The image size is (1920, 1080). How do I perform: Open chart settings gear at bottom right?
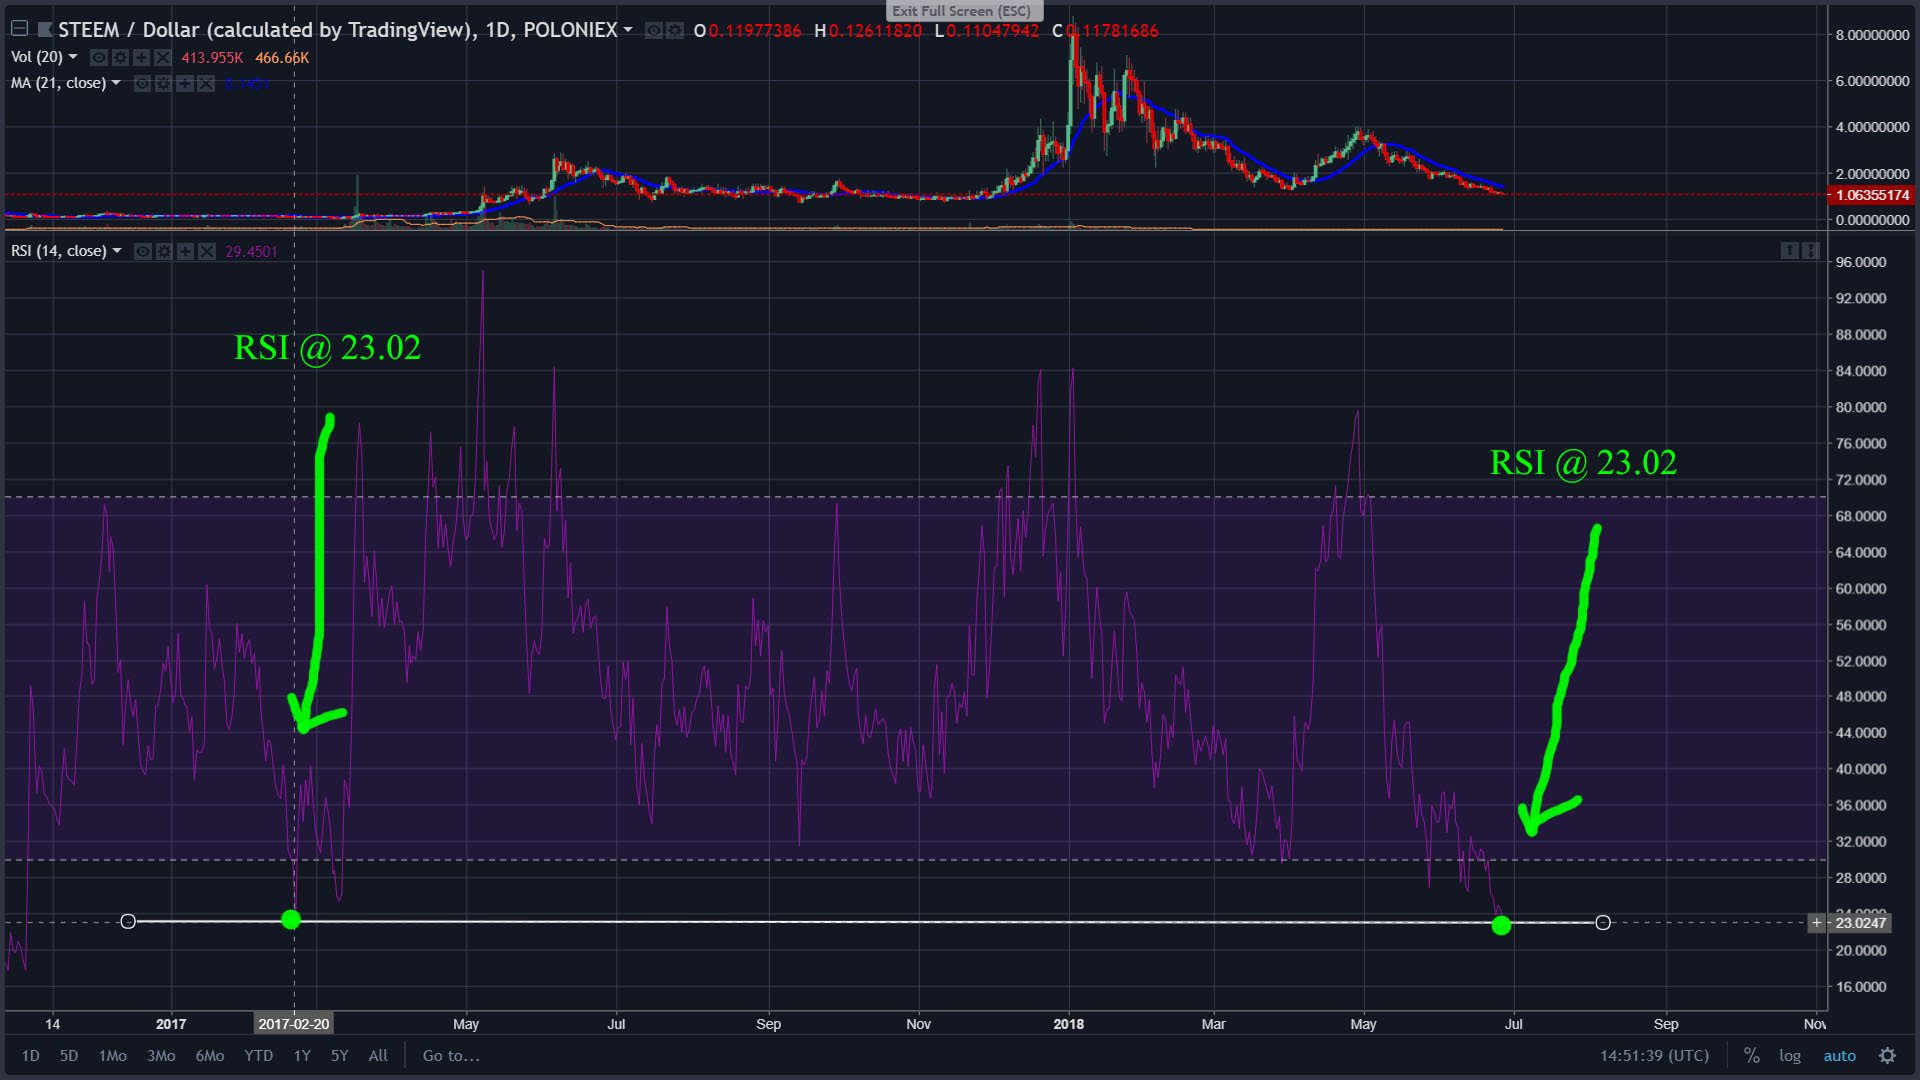(1887, 1056)
